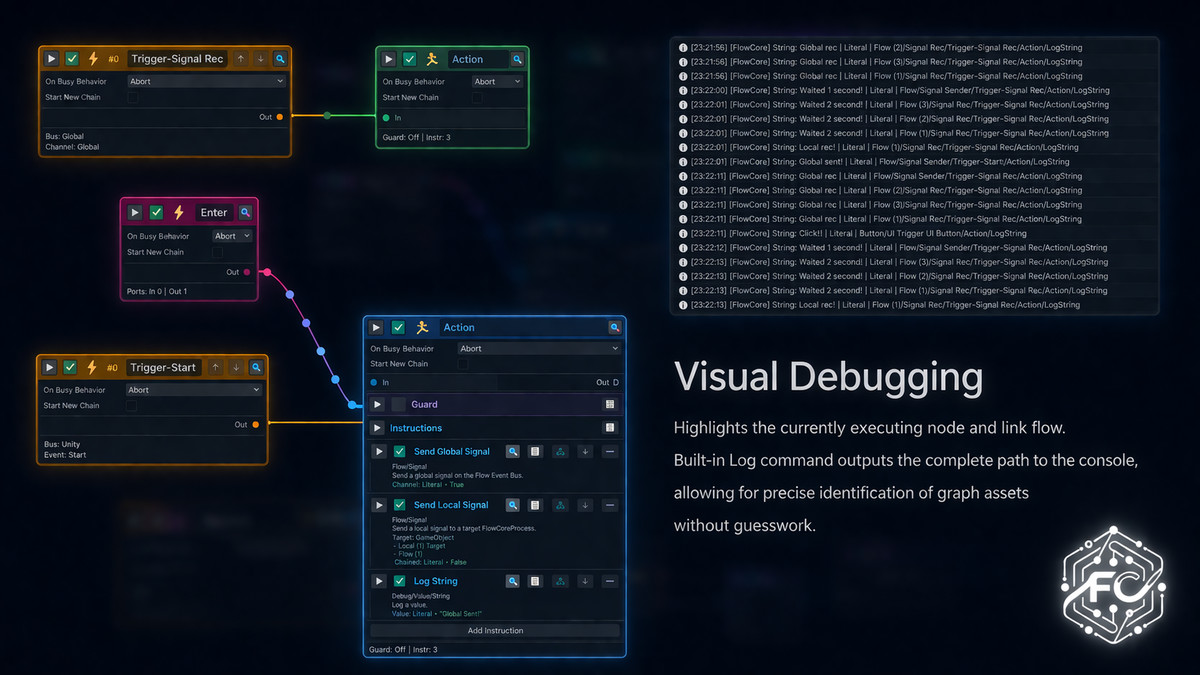This screenshot has height=675, width=1200.
Task: Click search icon on green-bordered Action node
Action: click(x=517, y=59)
